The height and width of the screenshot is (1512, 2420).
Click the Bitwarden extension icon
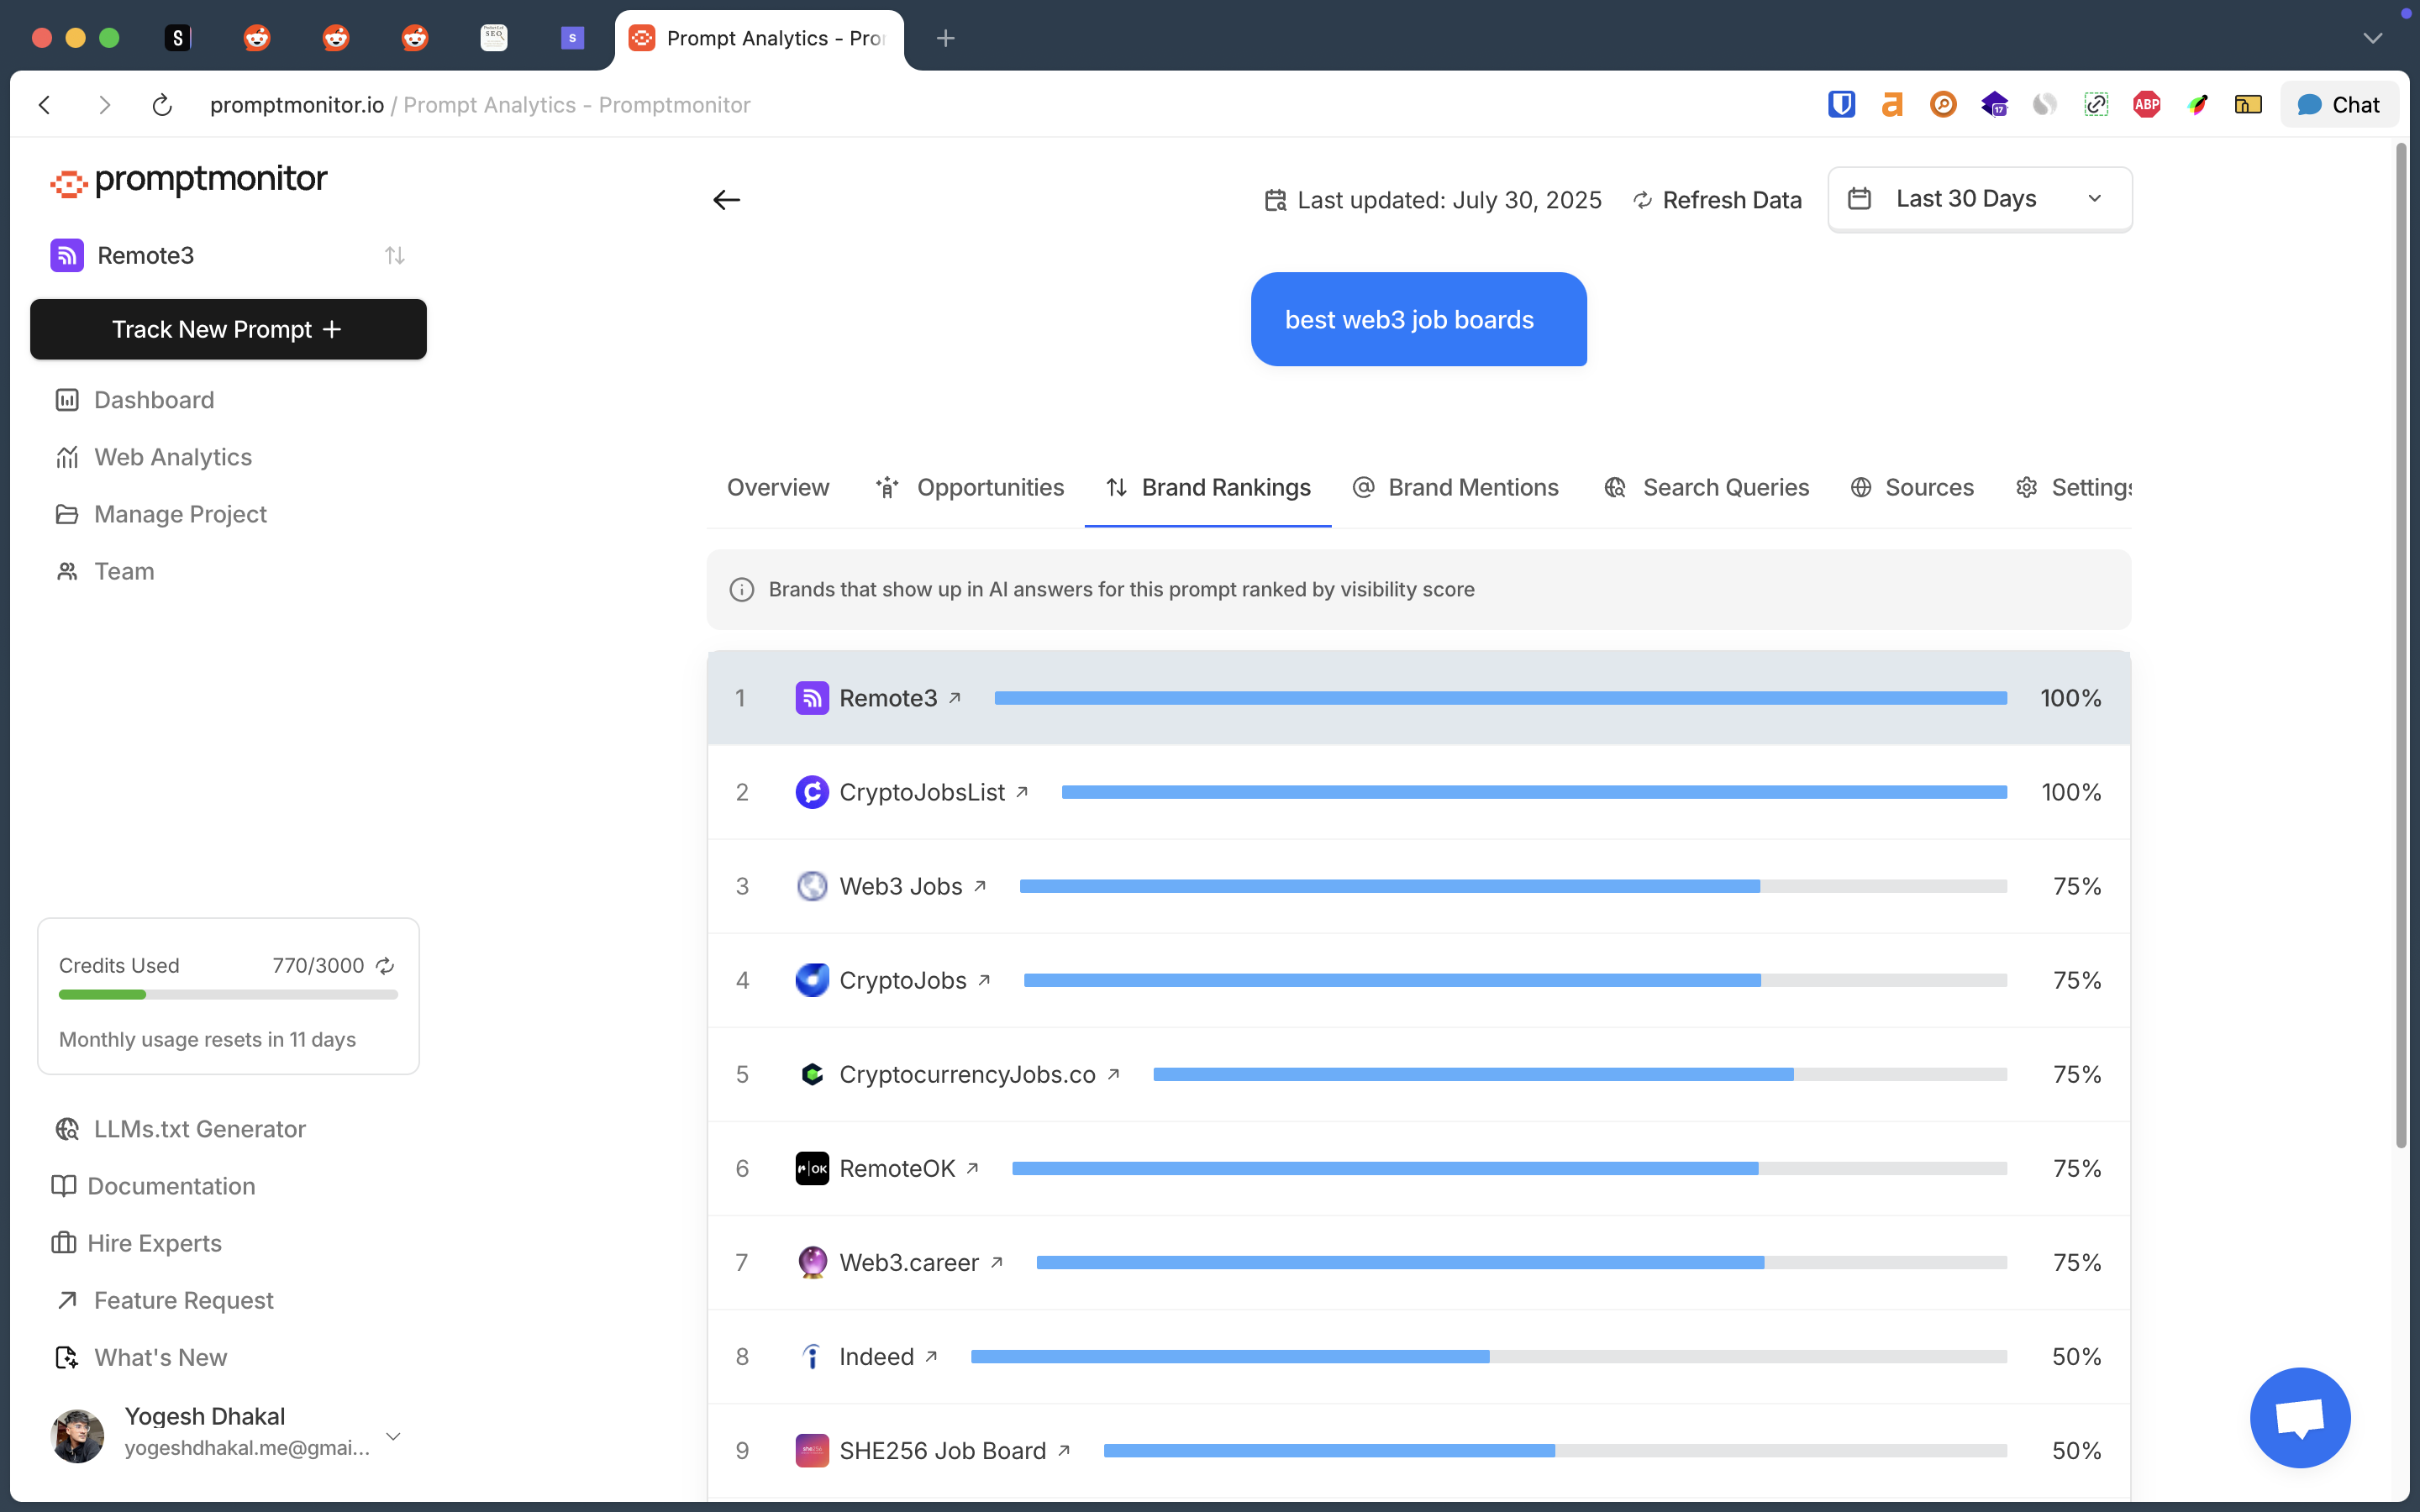click(x=1841, y=105)
